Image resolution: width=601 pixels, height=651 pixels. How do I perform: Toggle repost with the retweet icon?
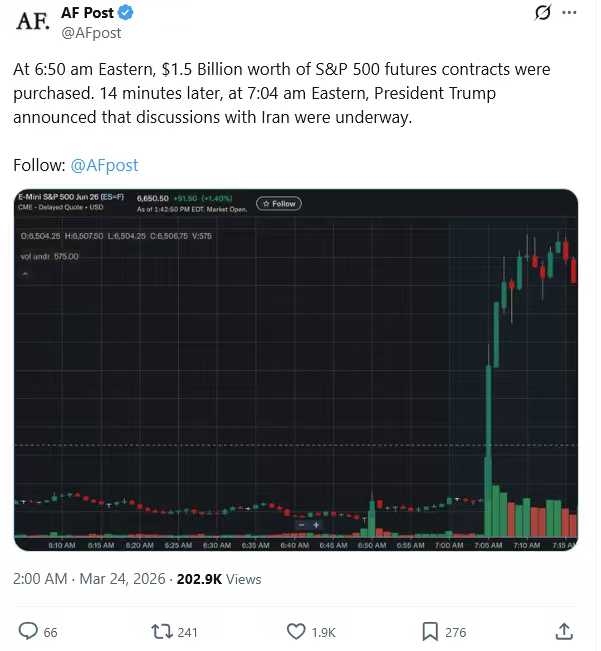click(161, 631)
